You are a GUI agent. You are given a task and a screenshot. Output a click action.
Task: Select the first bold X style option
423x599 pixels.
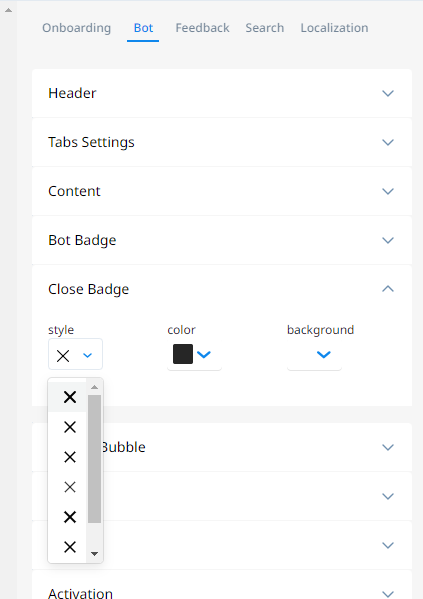tap(70, 397)
